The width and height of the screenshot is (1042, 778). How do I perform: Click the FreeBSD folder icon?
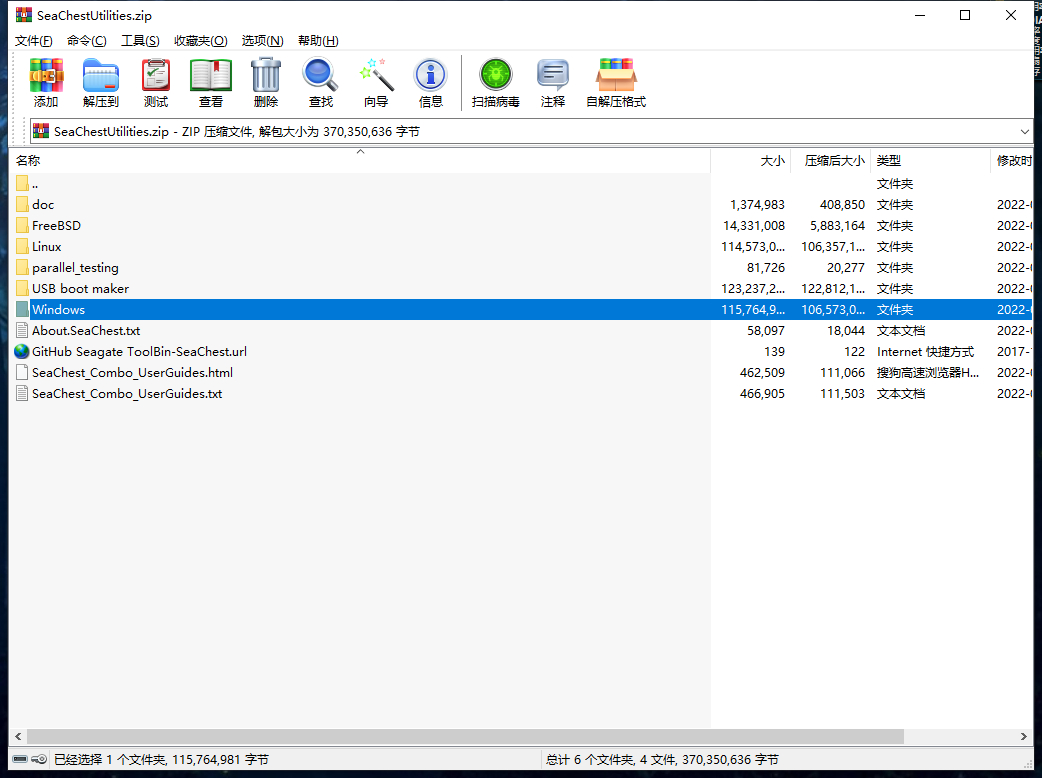[x=22, y=225]
